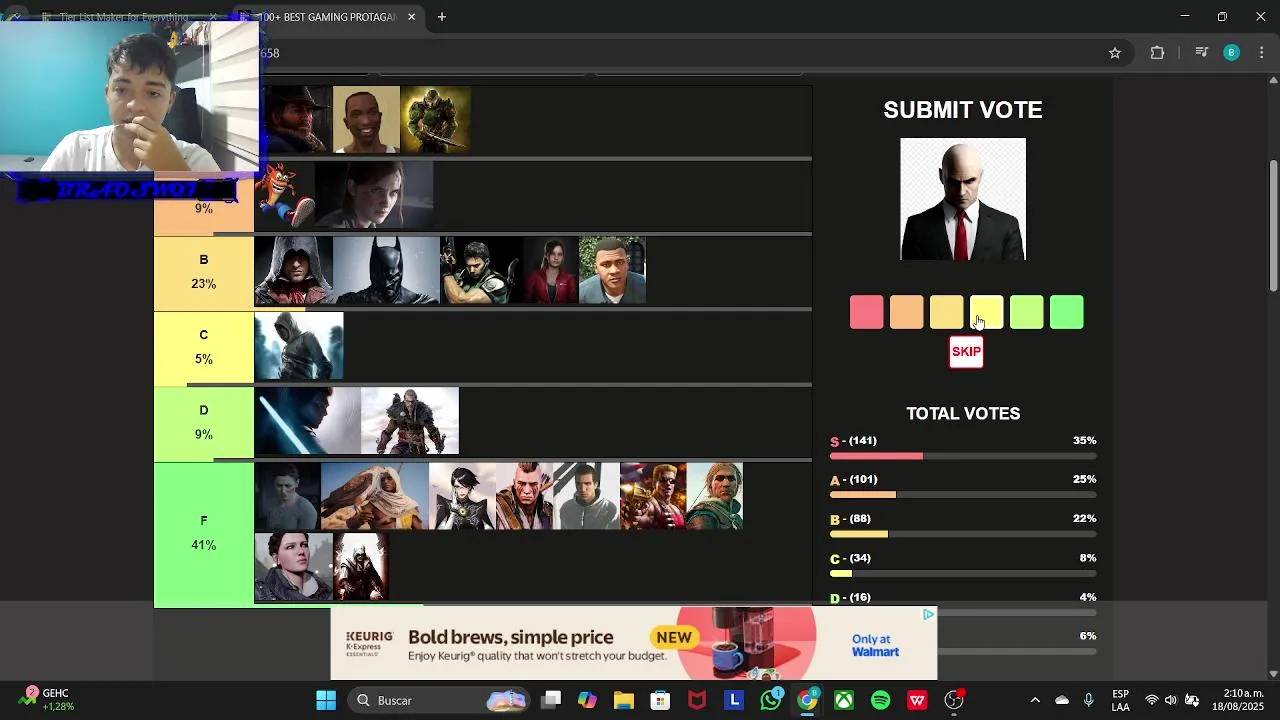Select the Eivor viking thumbnail in D tier
This screenshot has width=1280, height=720.
[x=410, y=421]
